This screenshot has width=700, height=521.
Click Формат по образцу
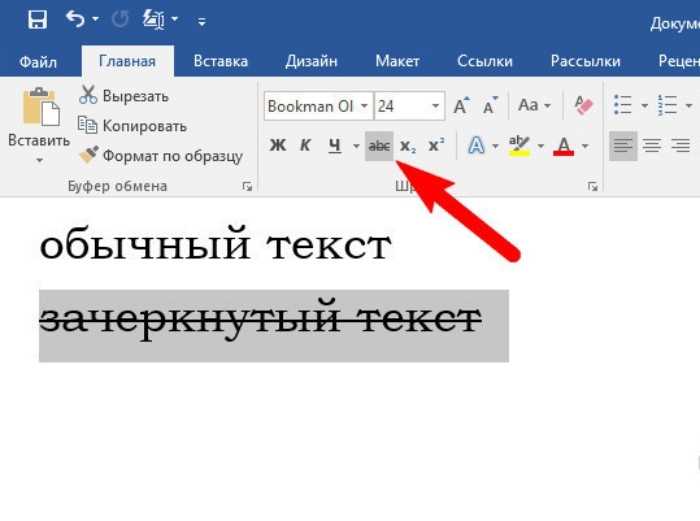(161, 155)
